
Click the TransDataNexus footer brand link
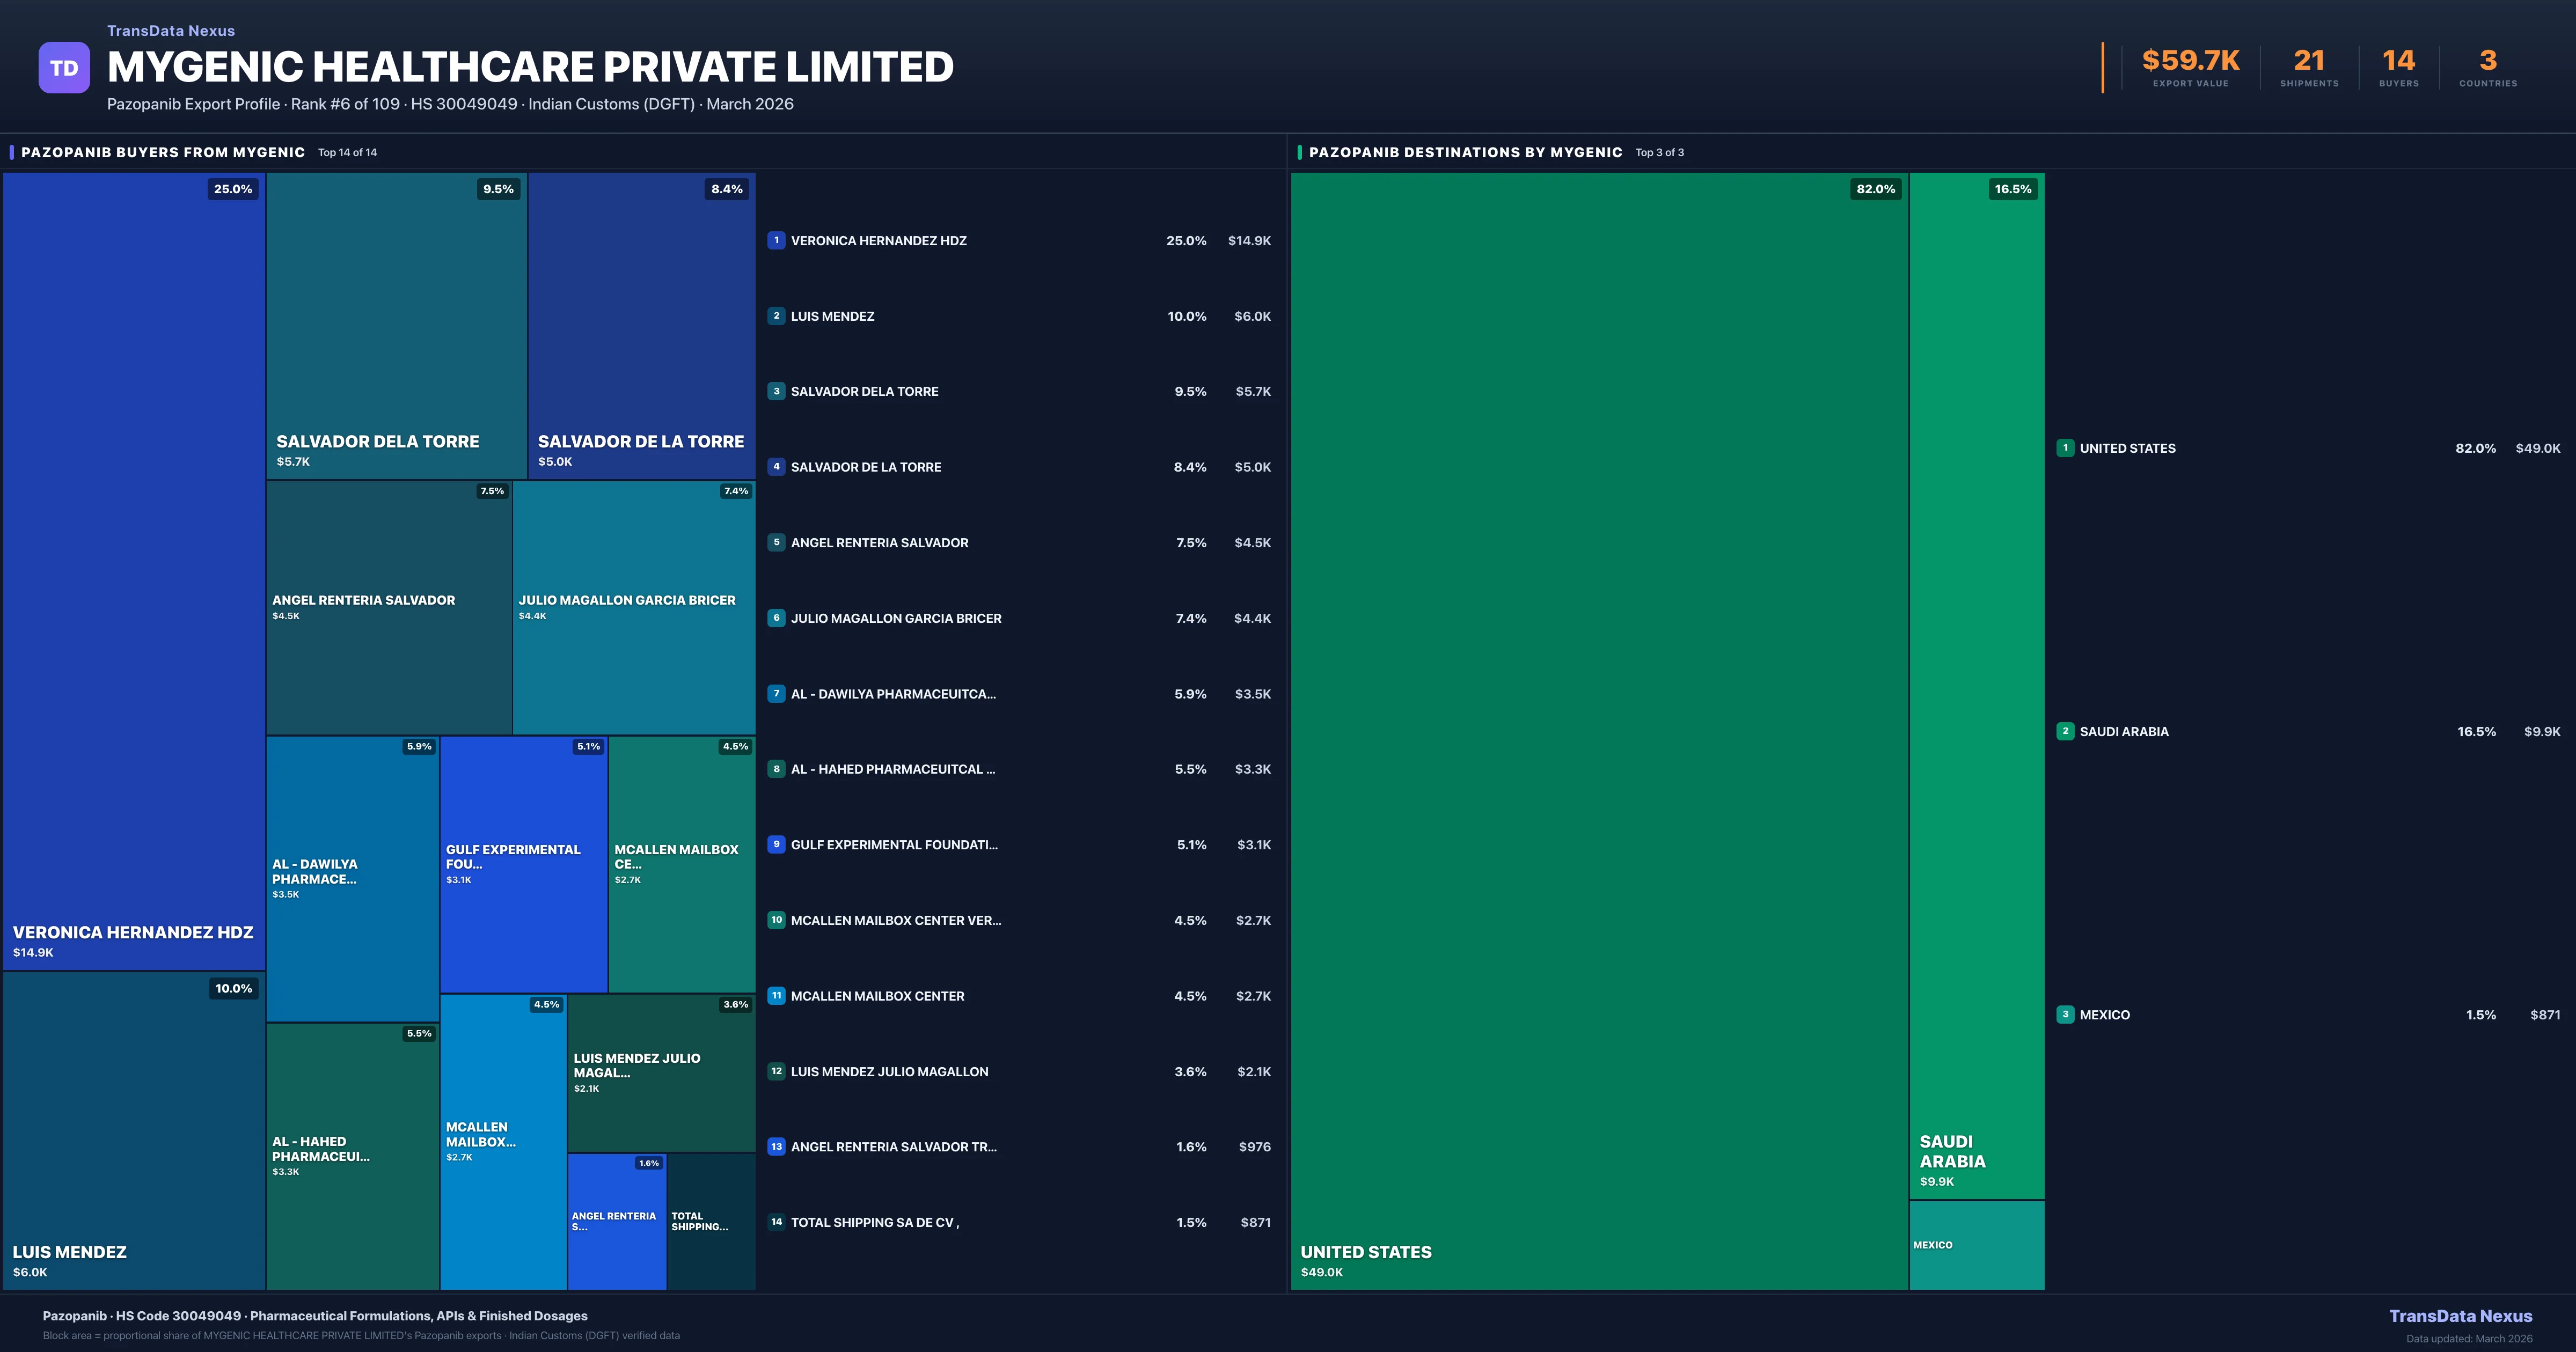point(2460,1316)
